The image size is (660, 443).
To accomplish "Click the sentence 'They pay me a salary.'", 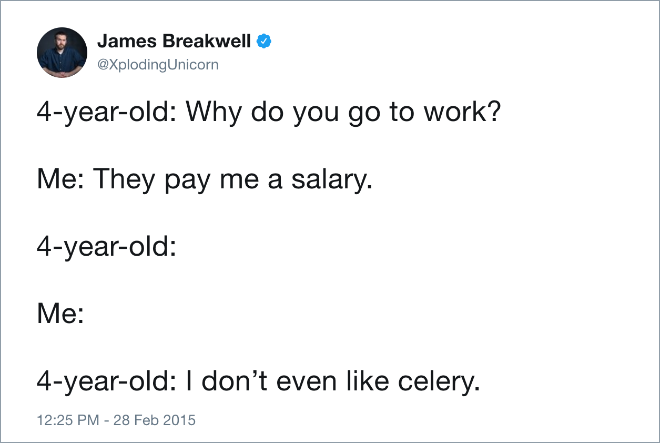I will [x=233, y=180].
